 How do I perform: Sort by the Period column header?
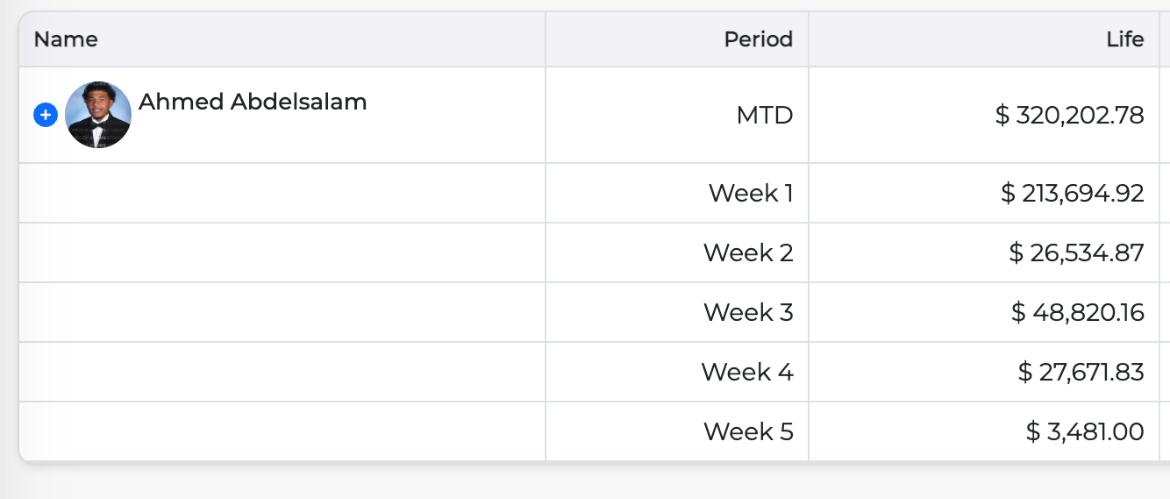tap(758, 39)
